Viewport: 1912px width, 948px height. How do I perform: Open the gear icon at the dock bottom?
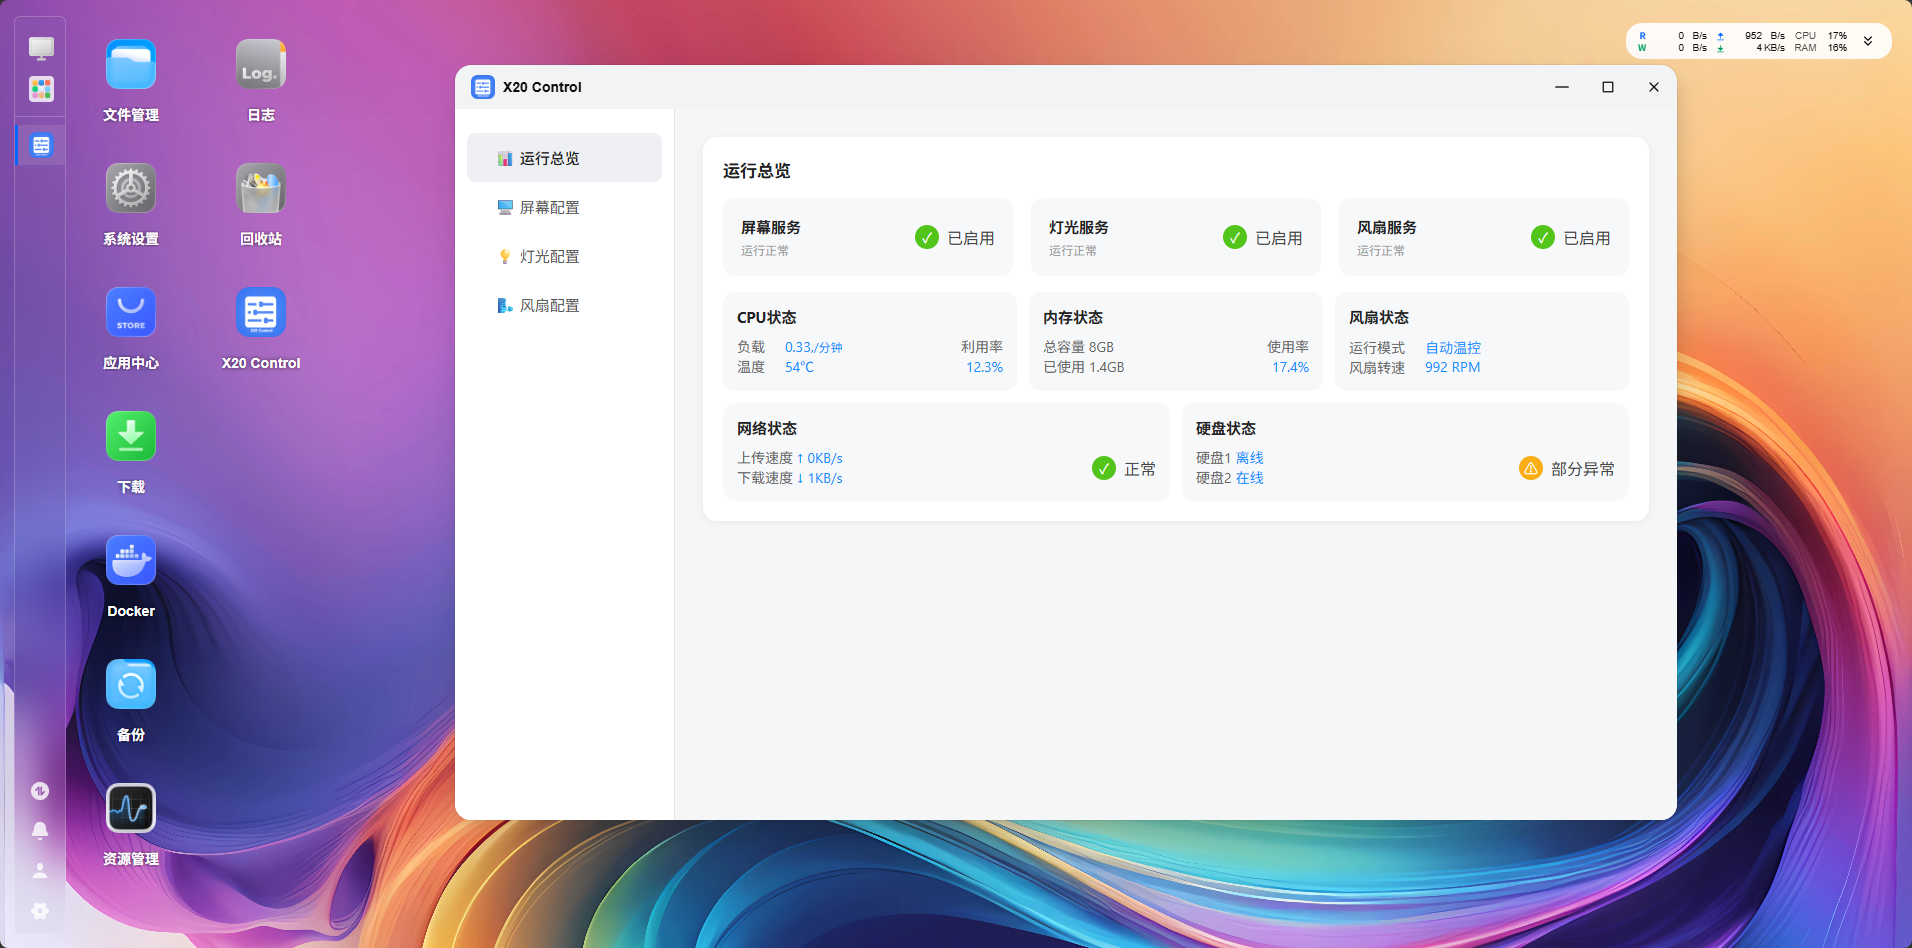click(x=40, y=911)
